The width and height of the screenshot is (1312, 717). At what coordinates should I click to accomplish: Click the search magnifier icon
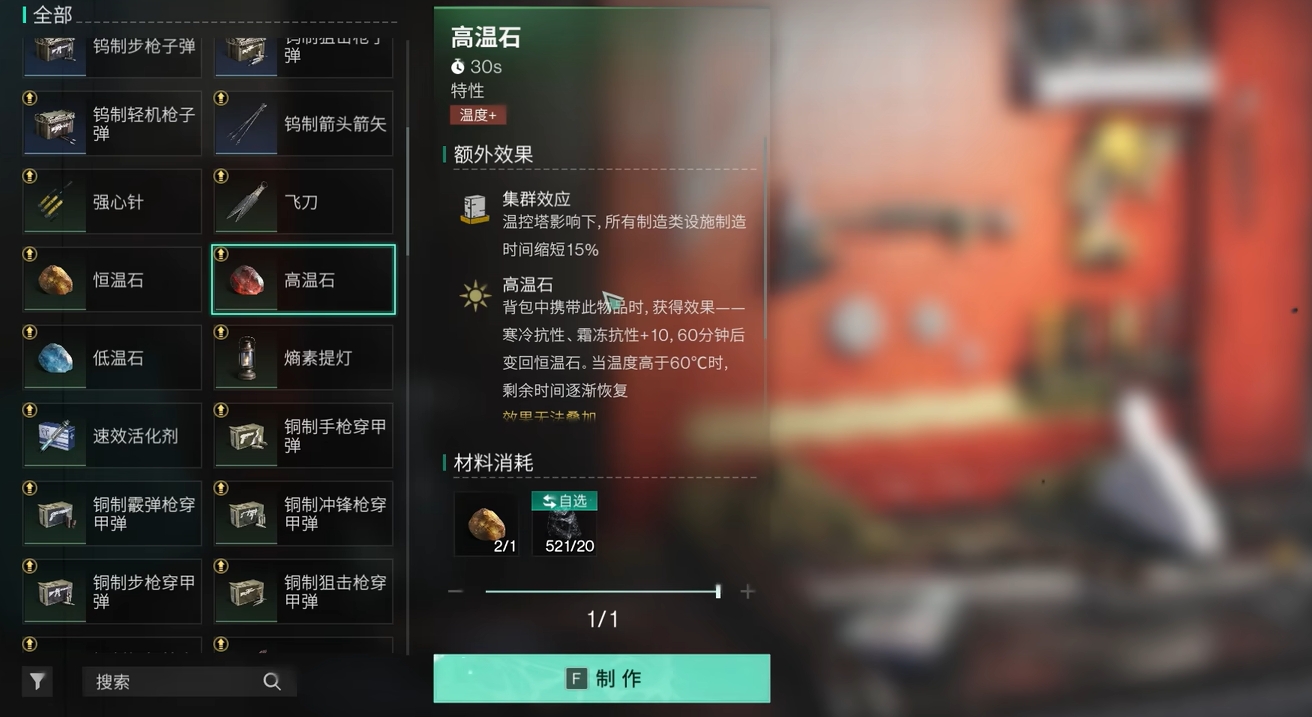click(x=272, y=681)
